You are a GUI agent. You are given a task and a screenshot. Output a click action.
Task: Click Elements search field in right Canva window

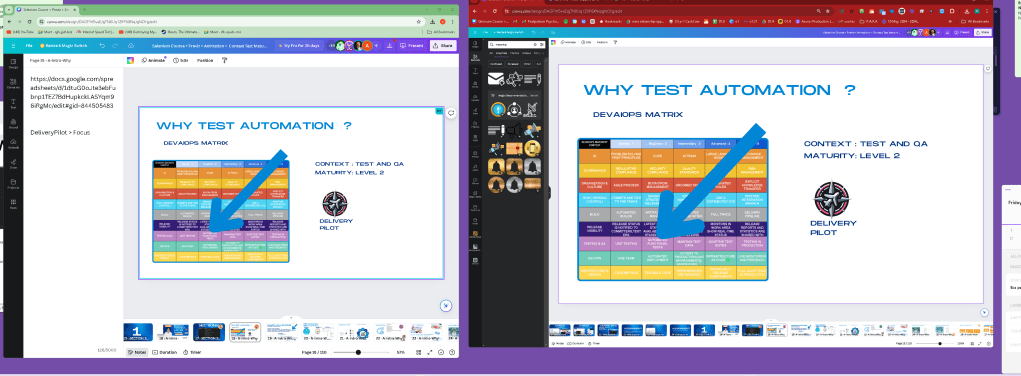pos(517,44)
